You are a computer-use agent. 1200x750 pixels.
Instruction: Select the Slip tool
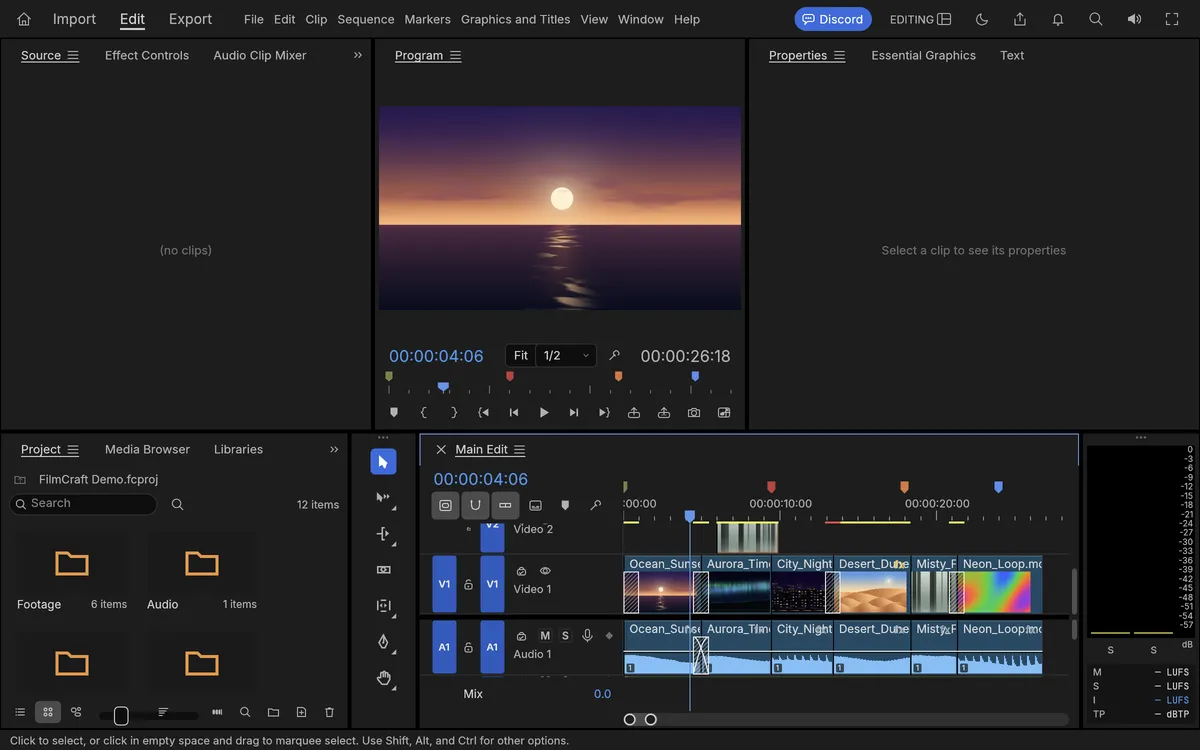pos(383,605)
